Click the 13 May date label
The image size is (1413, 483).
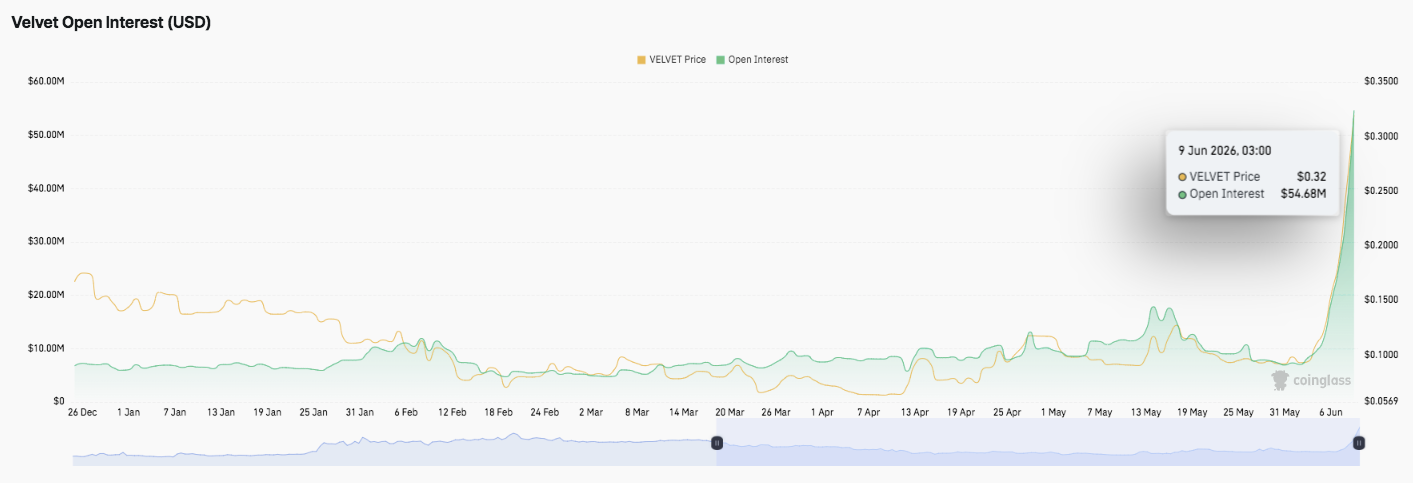(x=1145, y=412)
